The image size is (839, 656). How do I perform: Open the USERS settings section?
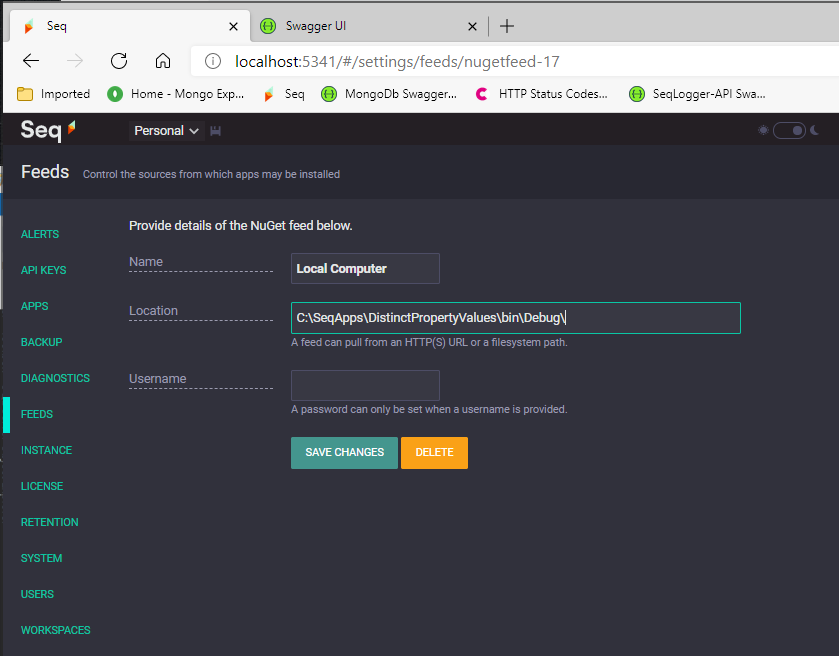click(x=37, y=594)
